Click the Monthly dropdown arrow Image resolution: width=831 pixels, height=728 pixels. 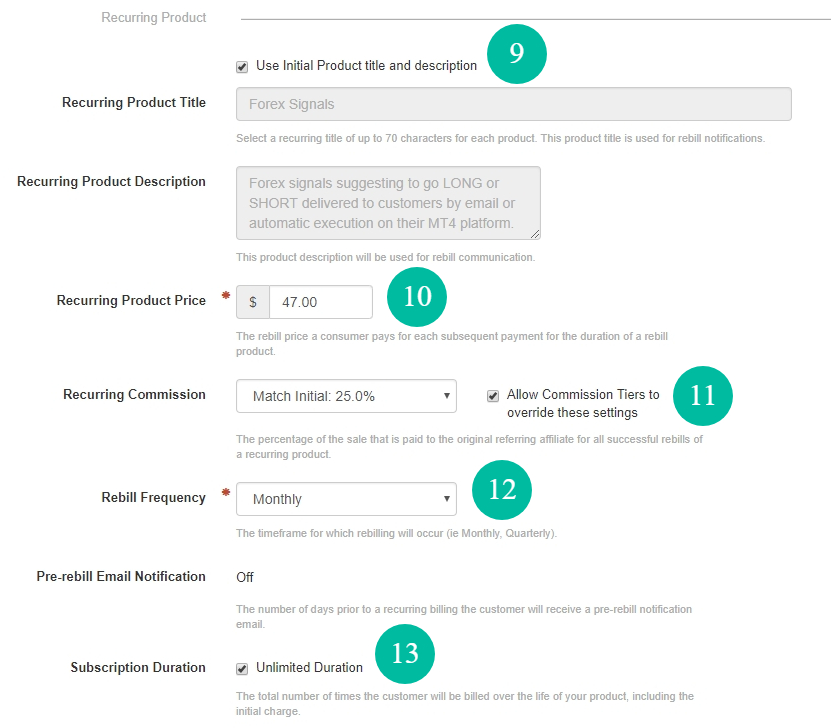pos(446,499)
